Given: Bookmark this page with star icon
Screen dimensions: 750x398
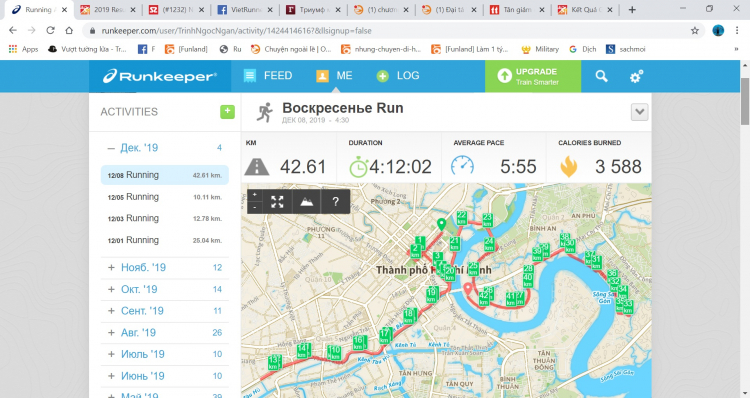Looking at the screenshot, I should click(x=695, y=31).
